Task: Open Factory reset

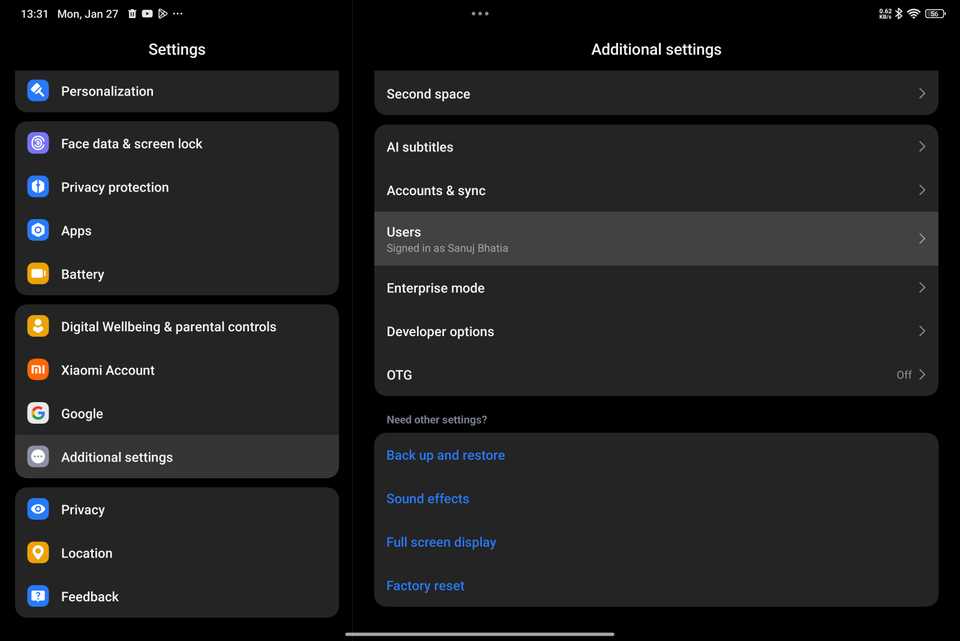Action: (x=425, y=585)
